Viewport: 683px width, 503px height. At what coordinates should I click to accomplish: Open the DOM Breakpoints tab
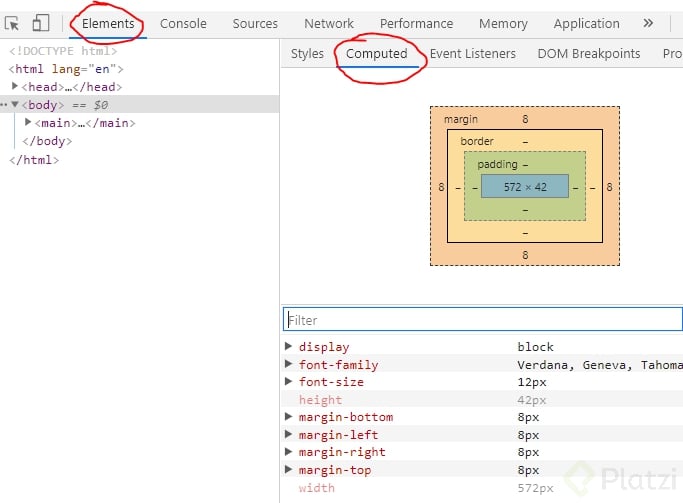pyautogui.click(x=588, y=54)
